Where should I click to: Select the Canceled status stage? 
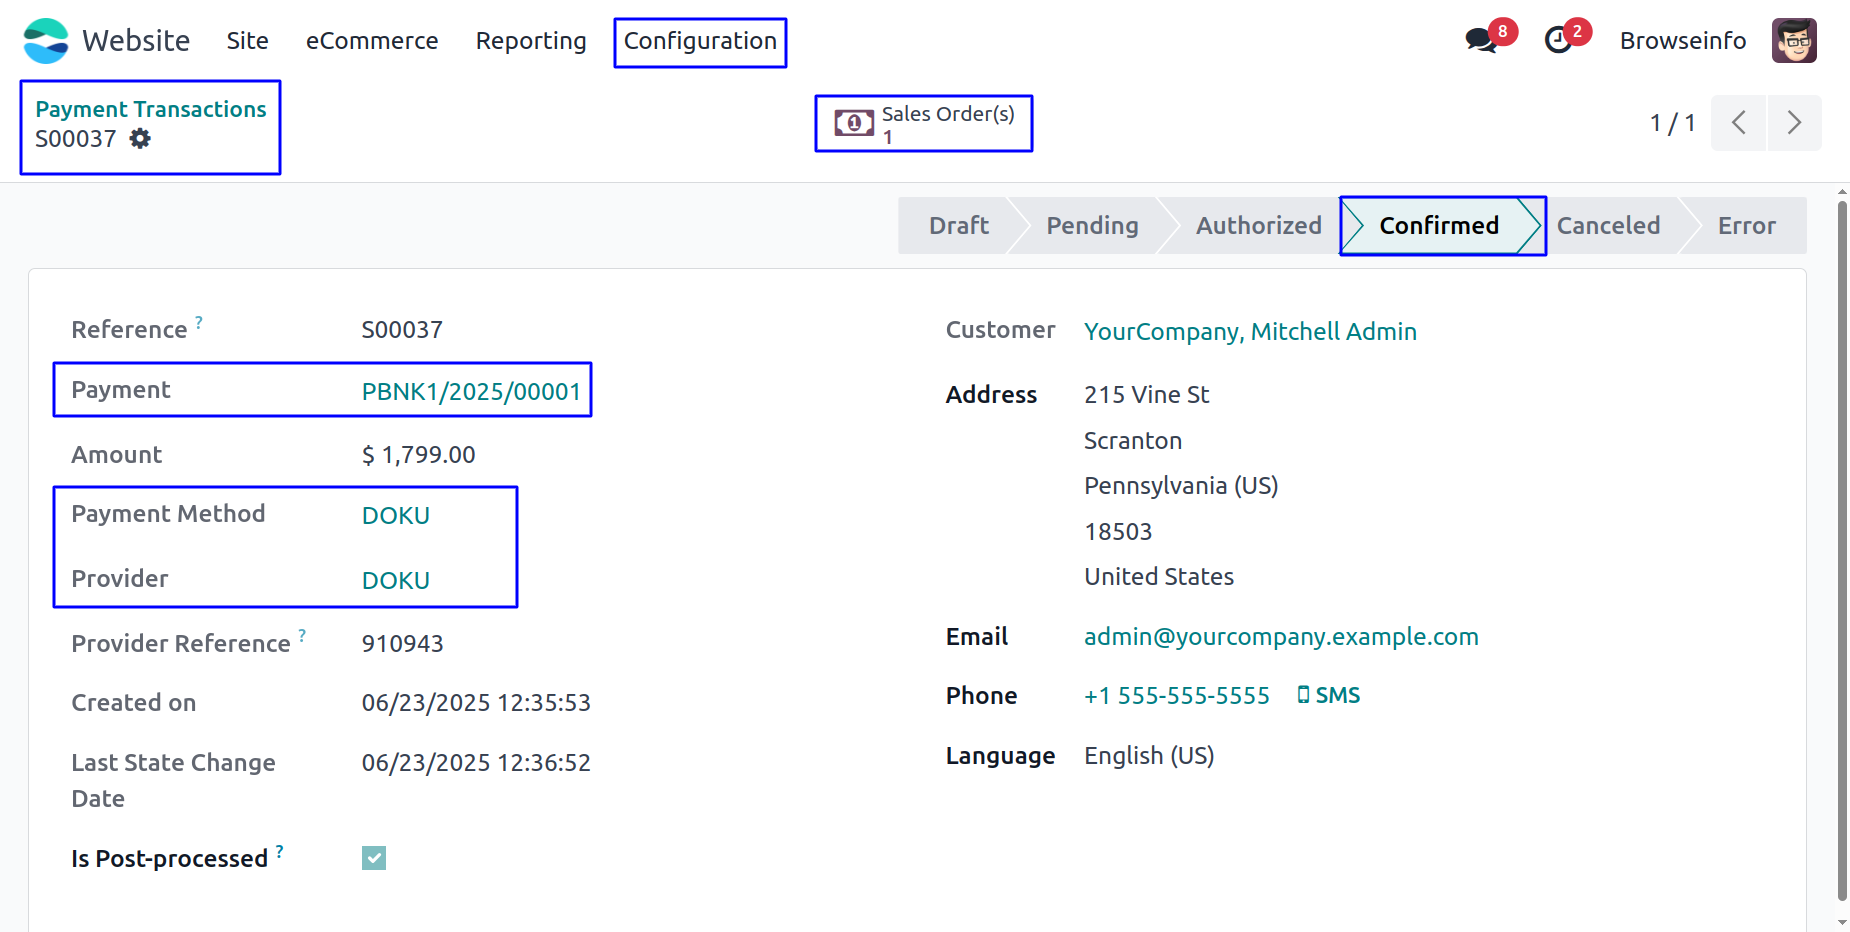coord(1608,226)
